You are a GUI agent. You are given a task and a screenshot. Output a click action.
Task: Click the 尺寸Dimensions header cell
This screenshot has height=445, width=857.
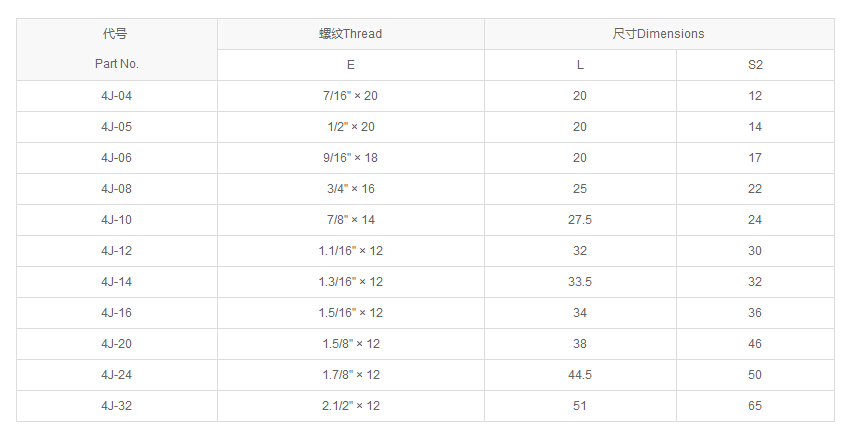[x=658, y=34]
